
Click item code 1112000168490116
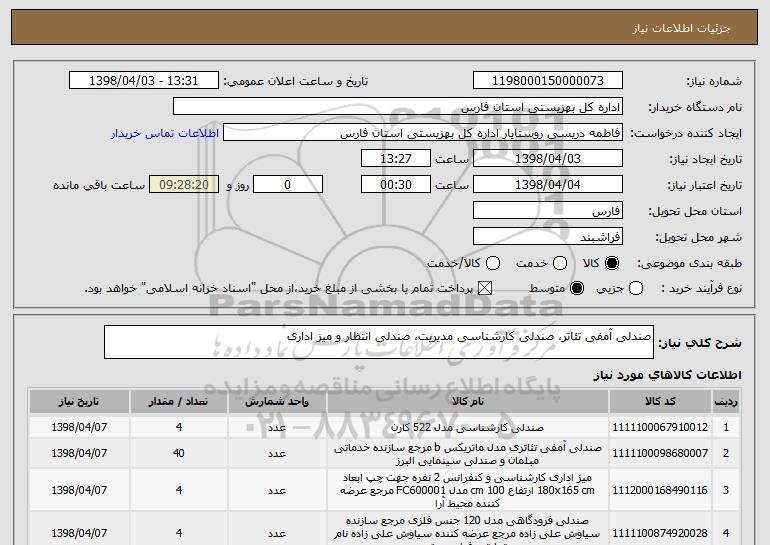click(x=660, y=490)
